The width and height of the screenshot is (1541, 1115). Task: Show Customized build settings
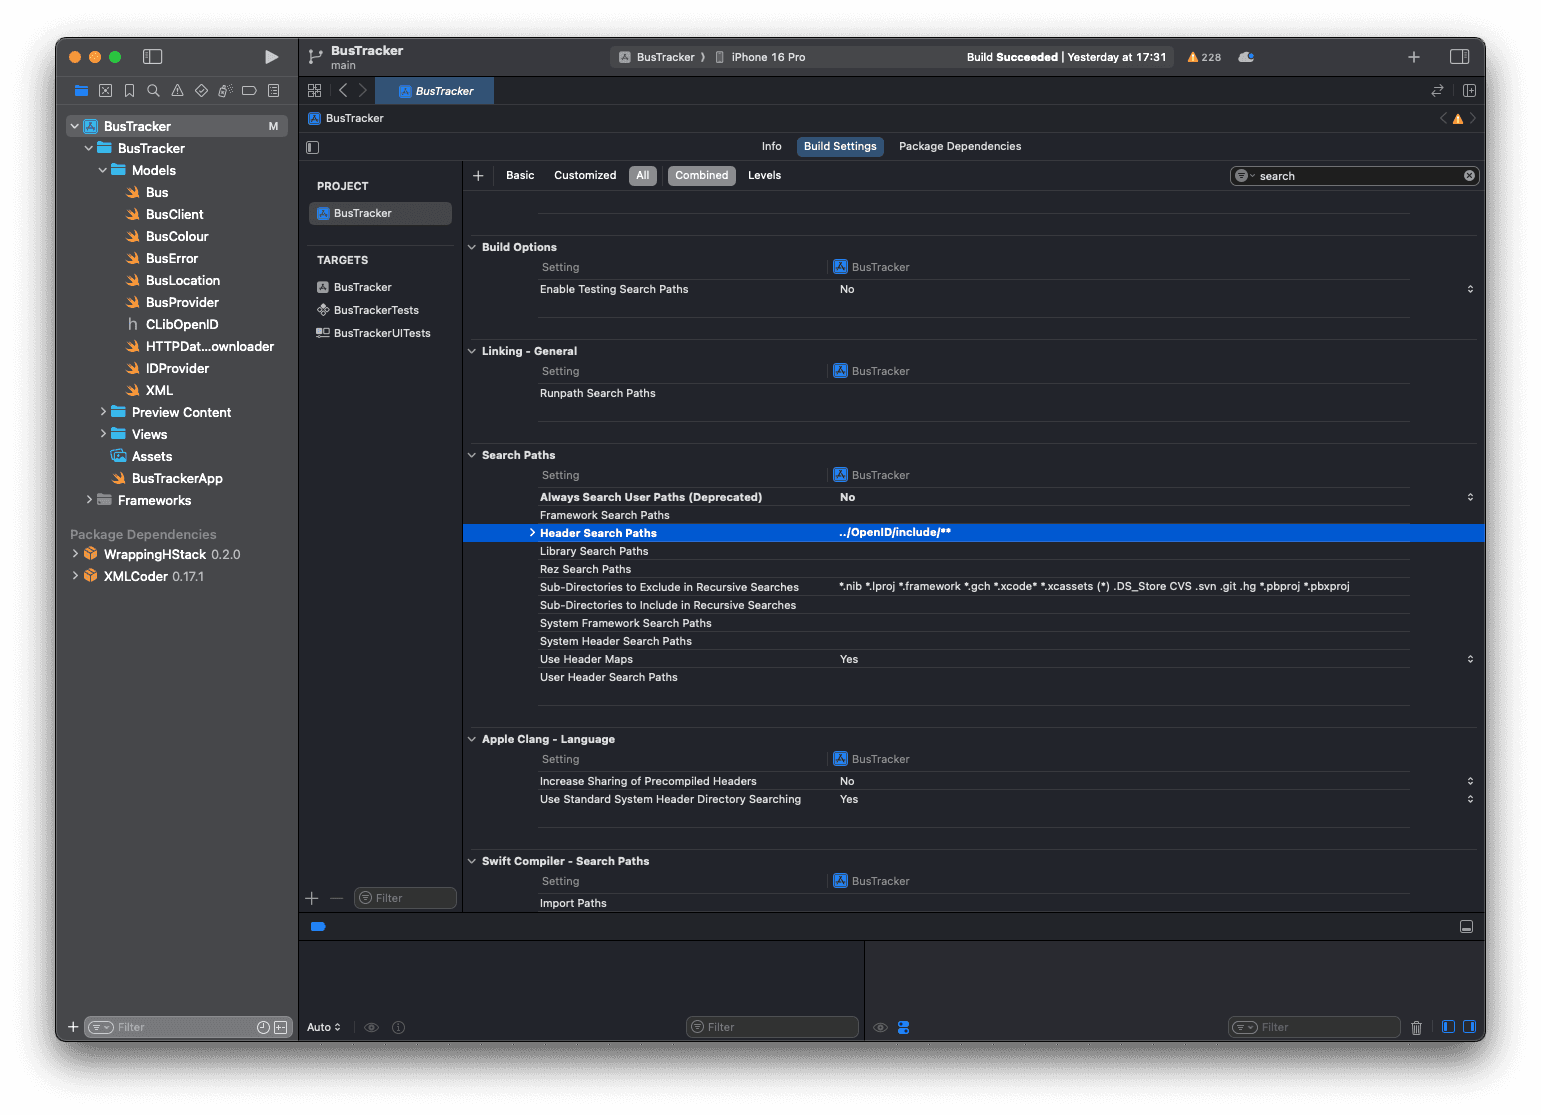pyautogui.click(x=585, y=175)
